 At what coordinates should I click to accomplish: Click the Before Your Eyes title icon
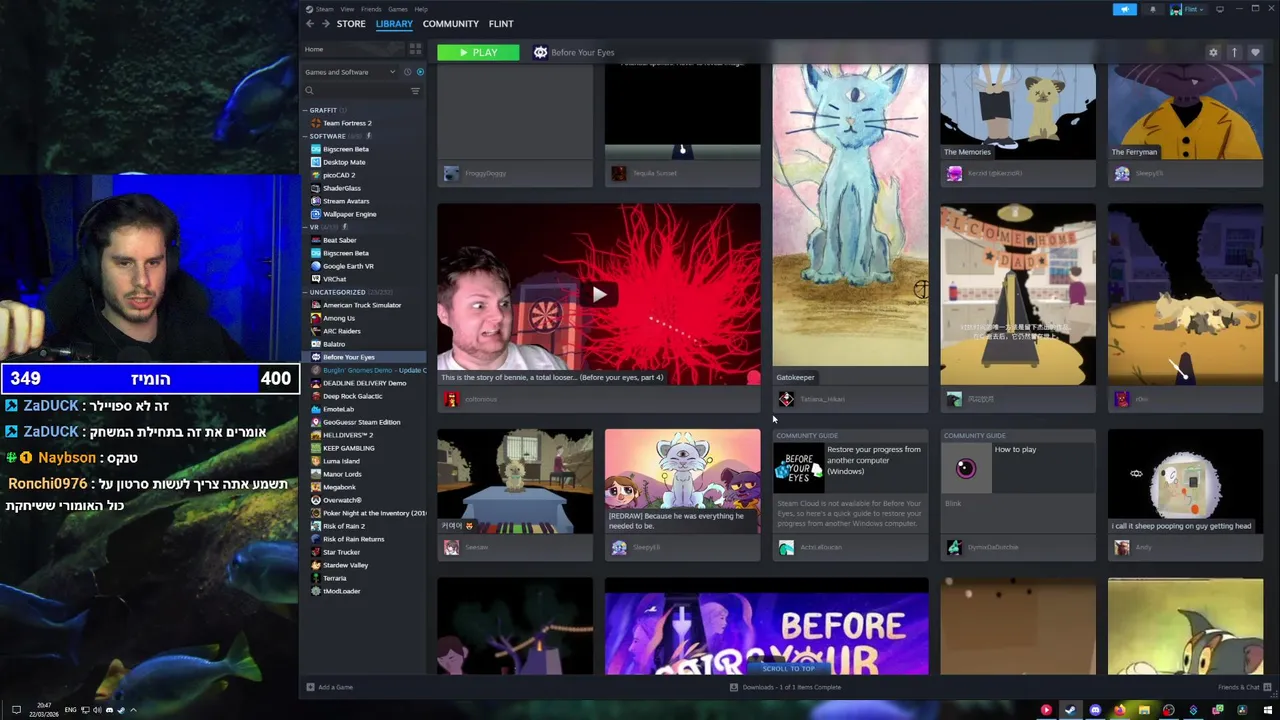point(541,52)
